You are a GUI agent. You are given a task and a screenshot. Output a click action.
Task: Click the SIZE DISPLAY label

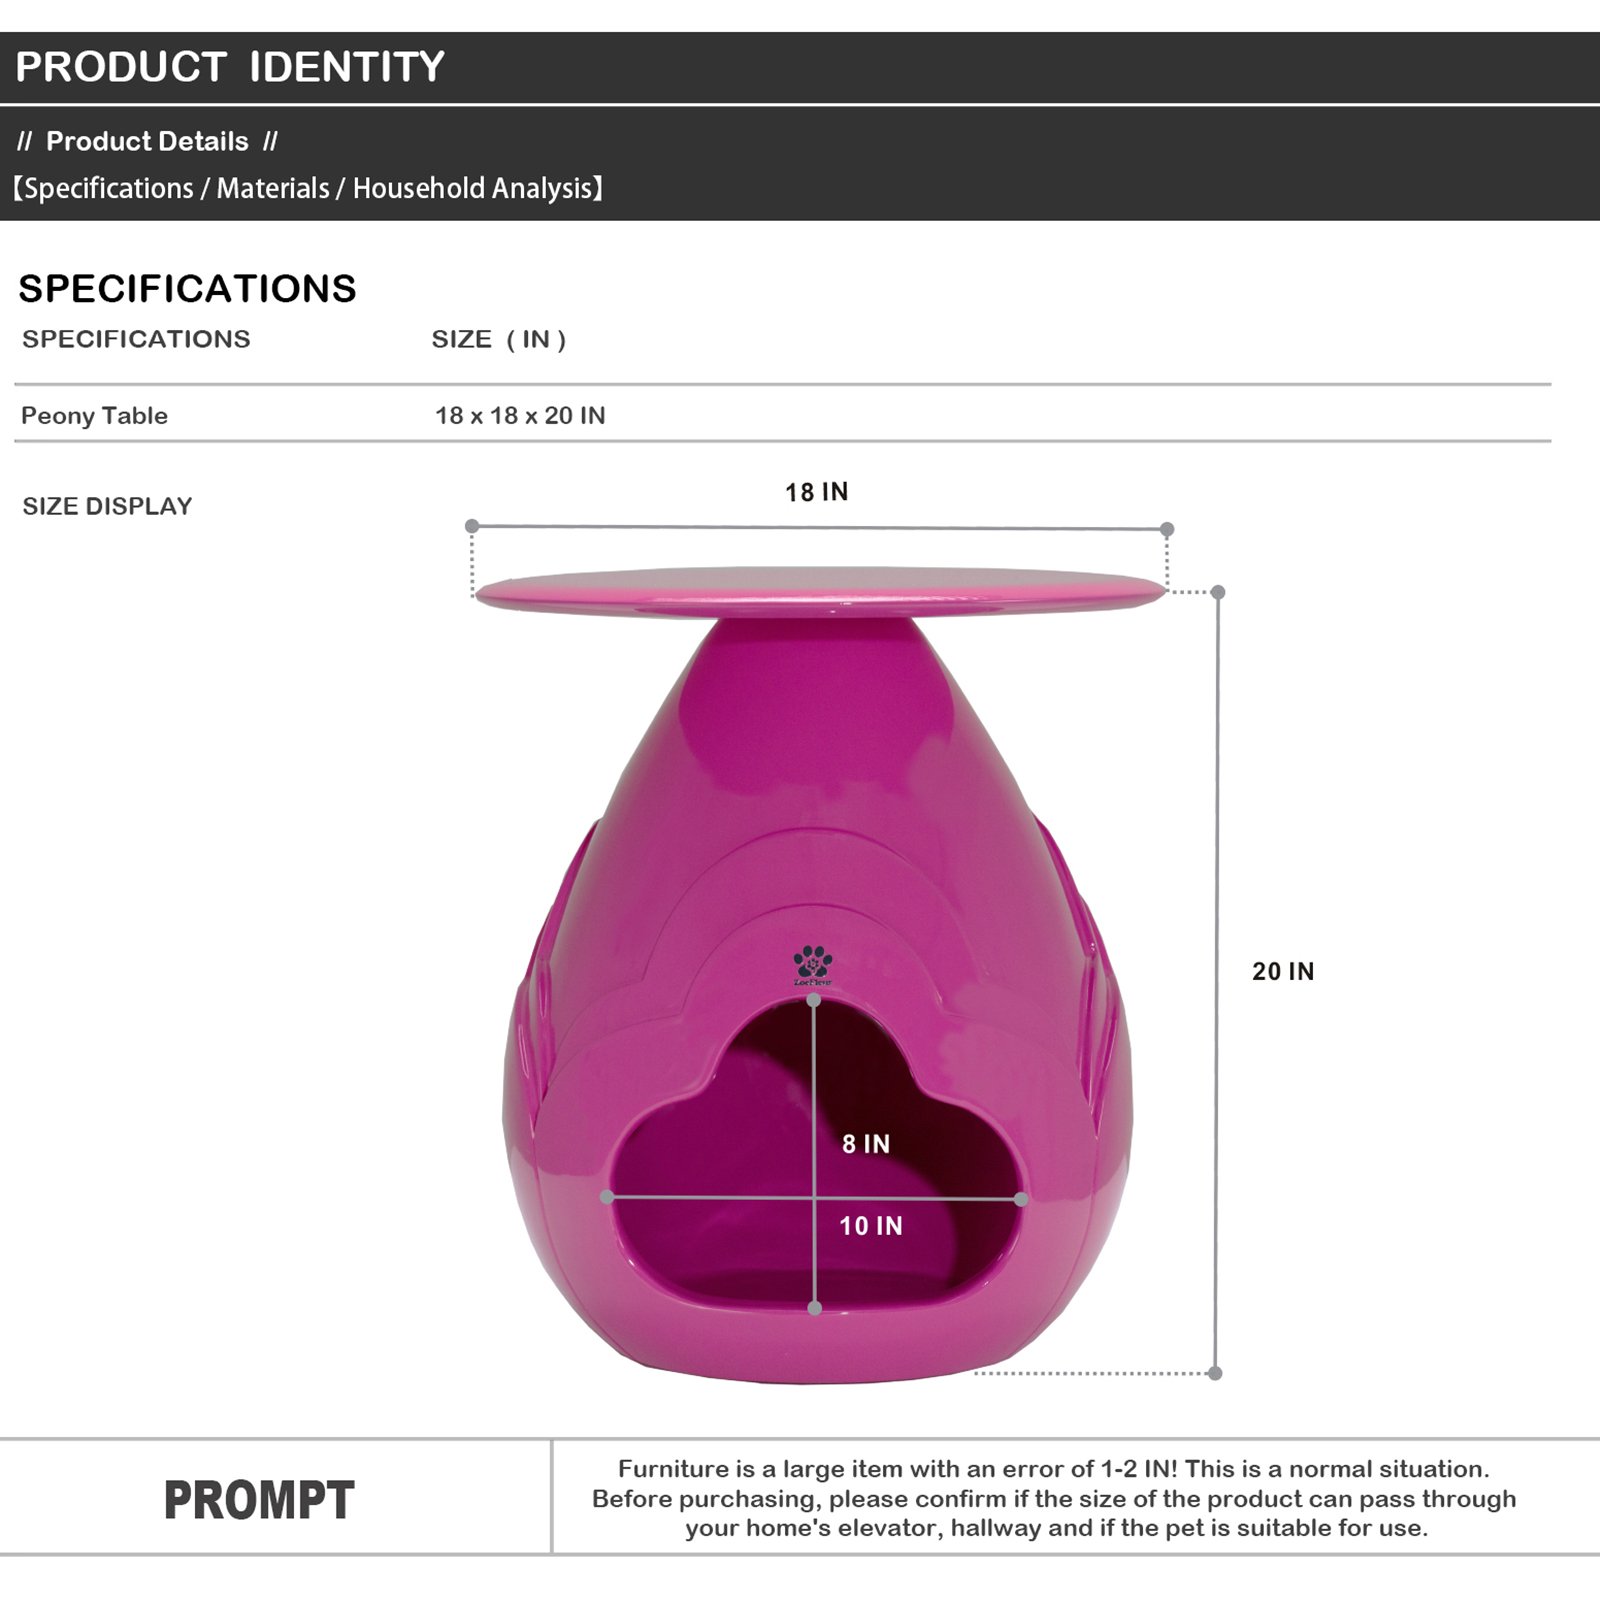107,506
